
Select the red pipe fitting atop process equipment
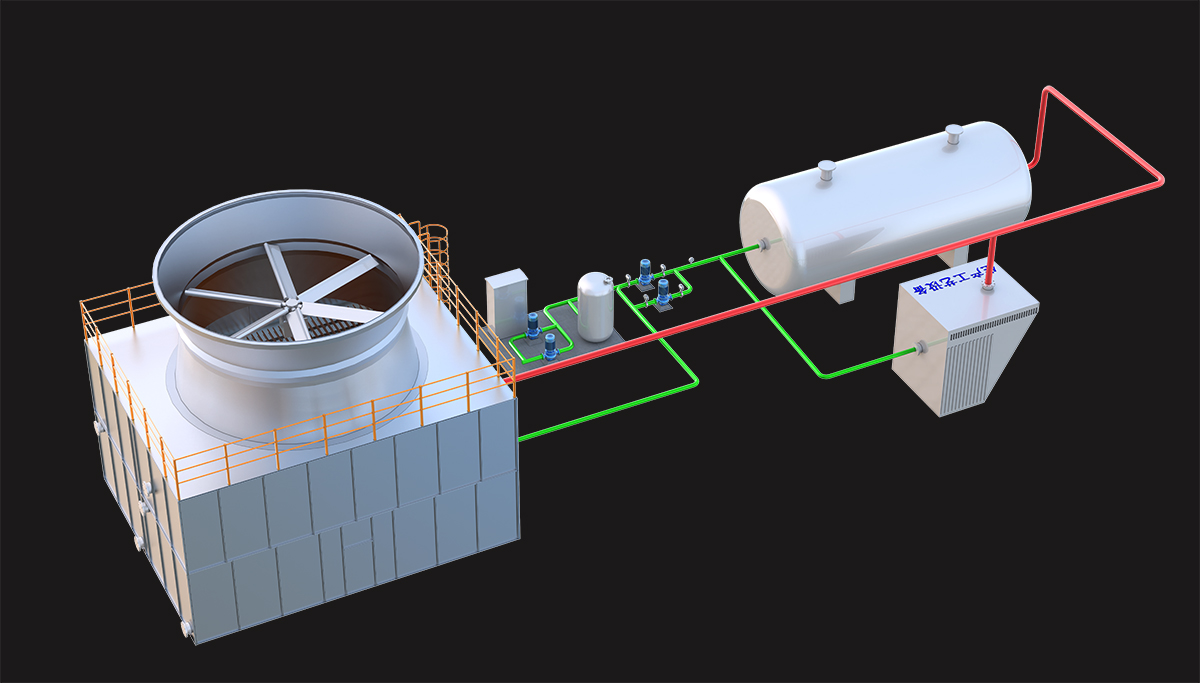click(989, 287)
